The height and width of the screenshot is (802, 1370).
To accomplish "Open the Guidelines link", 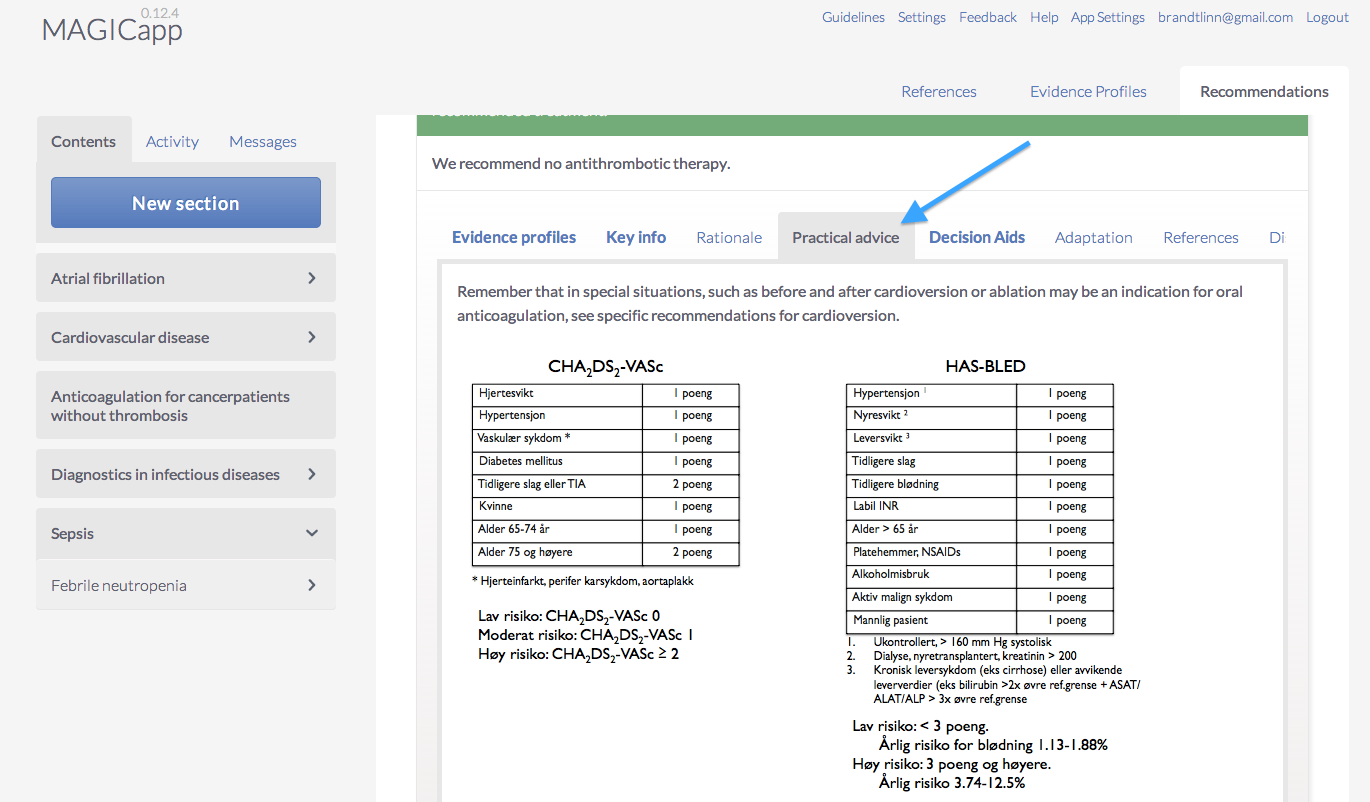I will [853, 17].
